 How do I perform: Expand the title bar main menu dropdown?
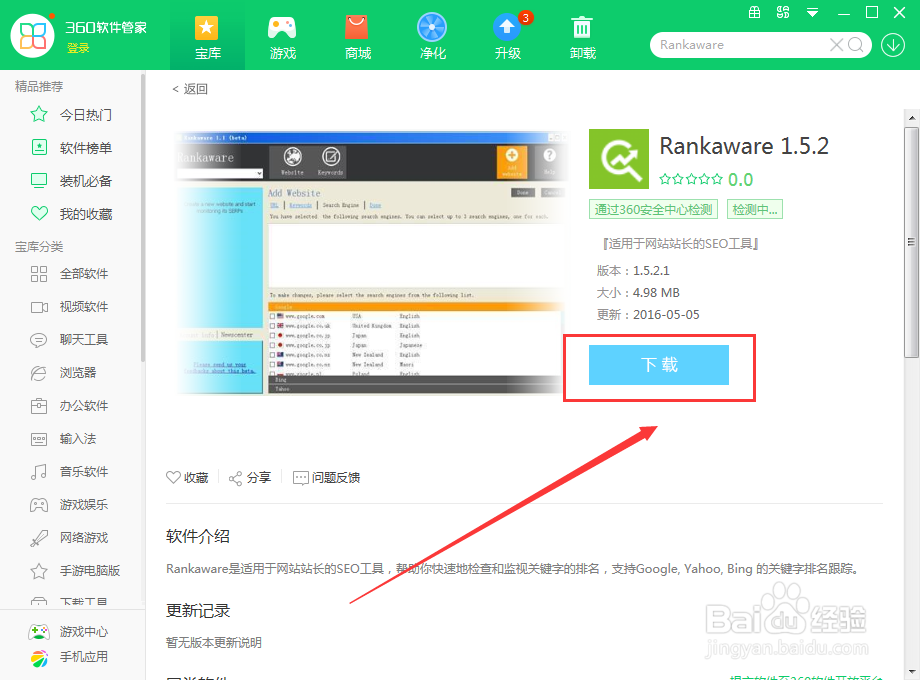coord(812,12)
